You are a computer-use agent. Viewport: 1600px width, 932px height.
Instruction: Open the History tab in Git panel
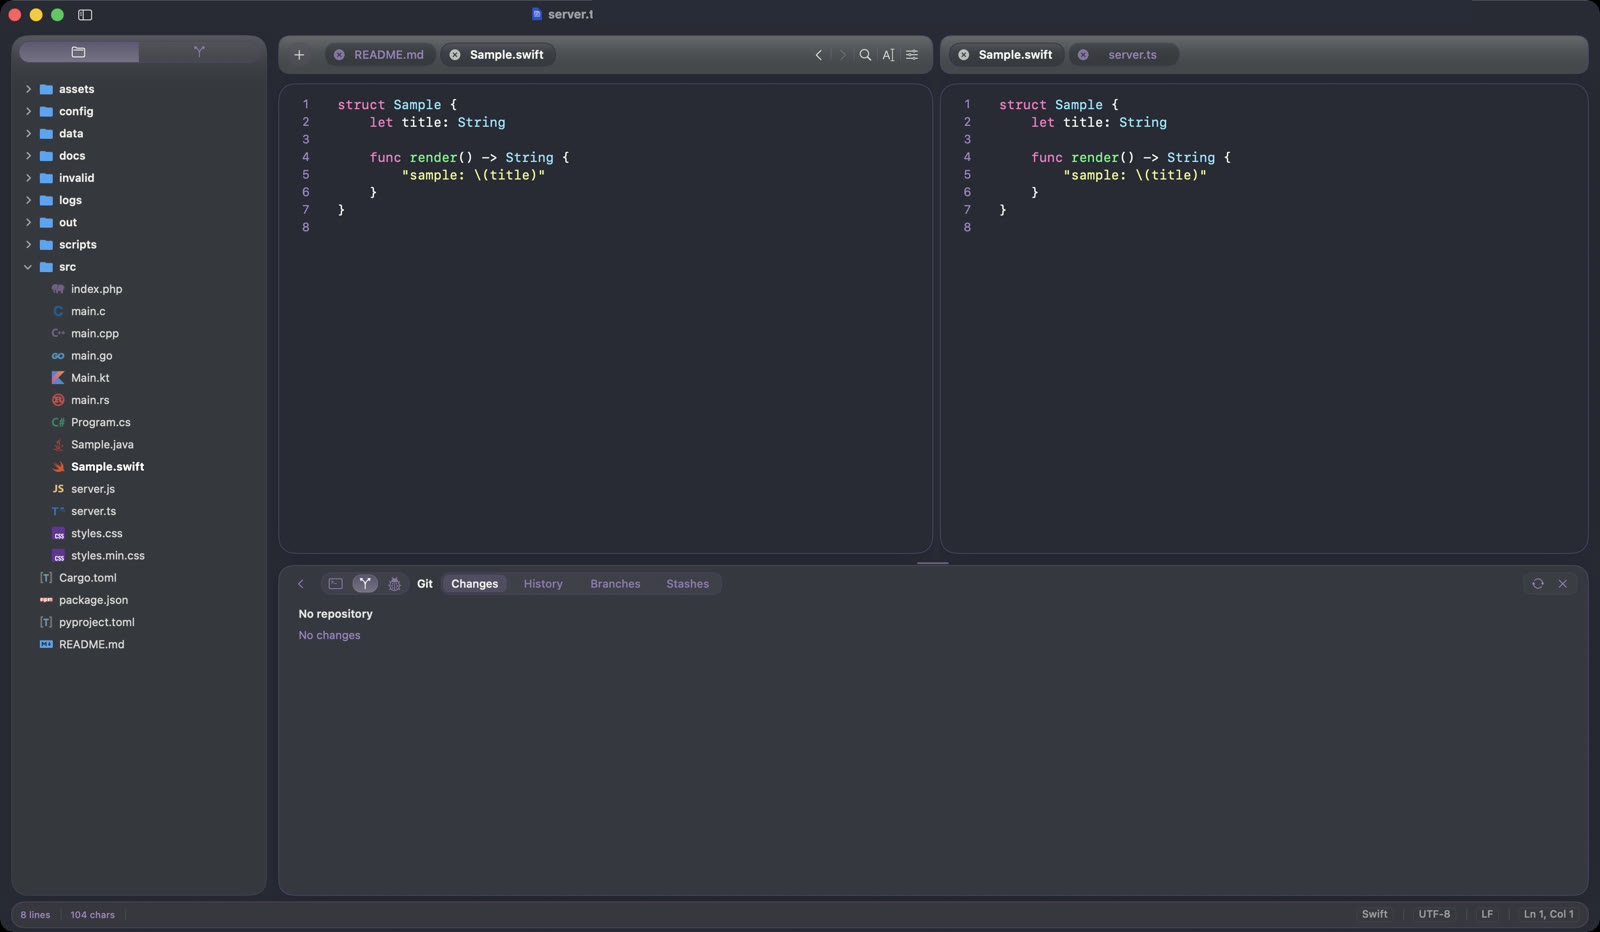543,584
